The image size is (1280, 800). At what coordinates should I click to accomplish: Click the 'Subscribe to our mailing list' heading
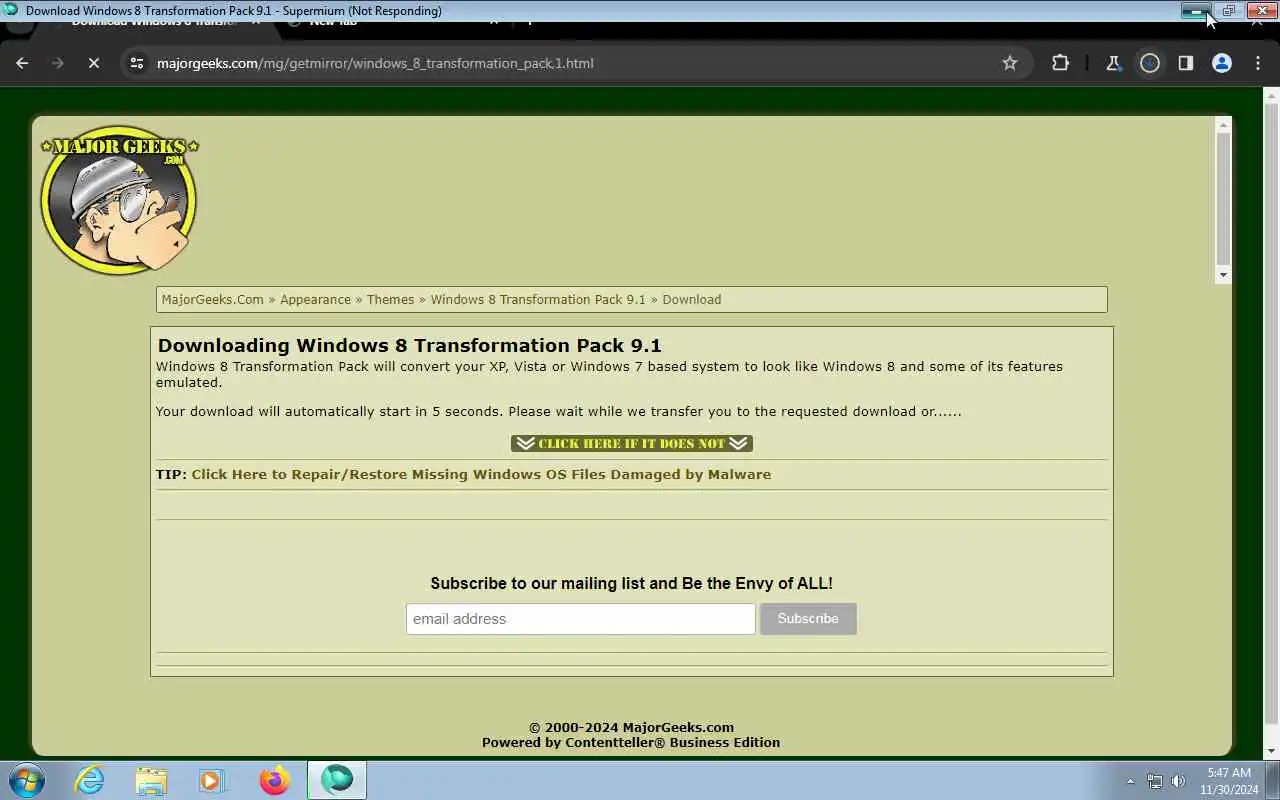[631, 583]
